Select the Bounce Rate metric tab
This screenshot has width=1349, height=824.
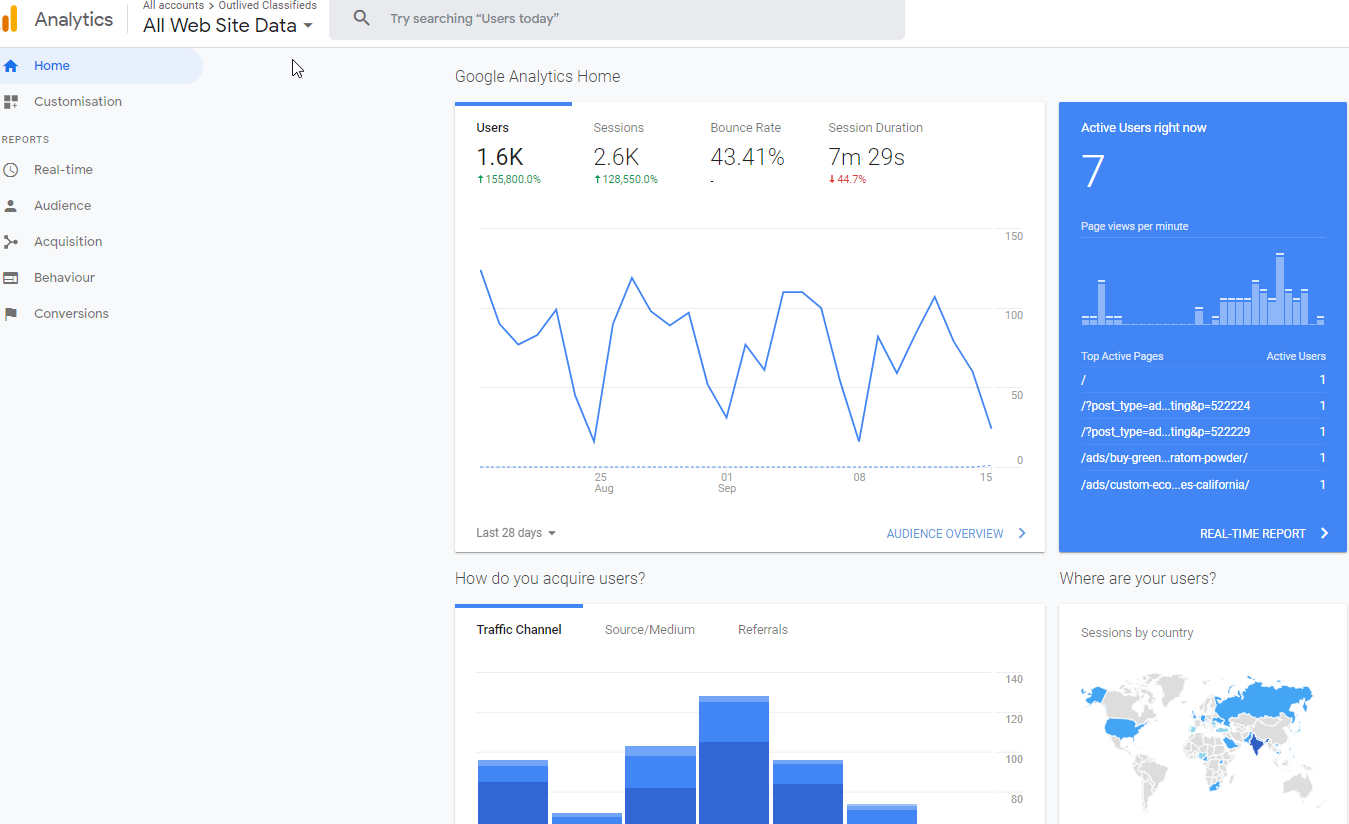point(746,152)
